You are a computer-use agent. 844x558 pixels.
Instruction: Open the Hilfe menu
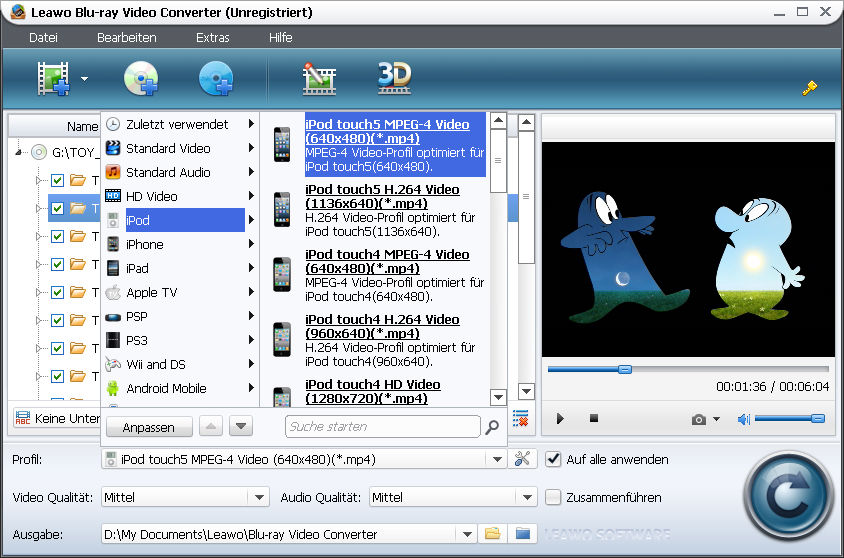280,38
